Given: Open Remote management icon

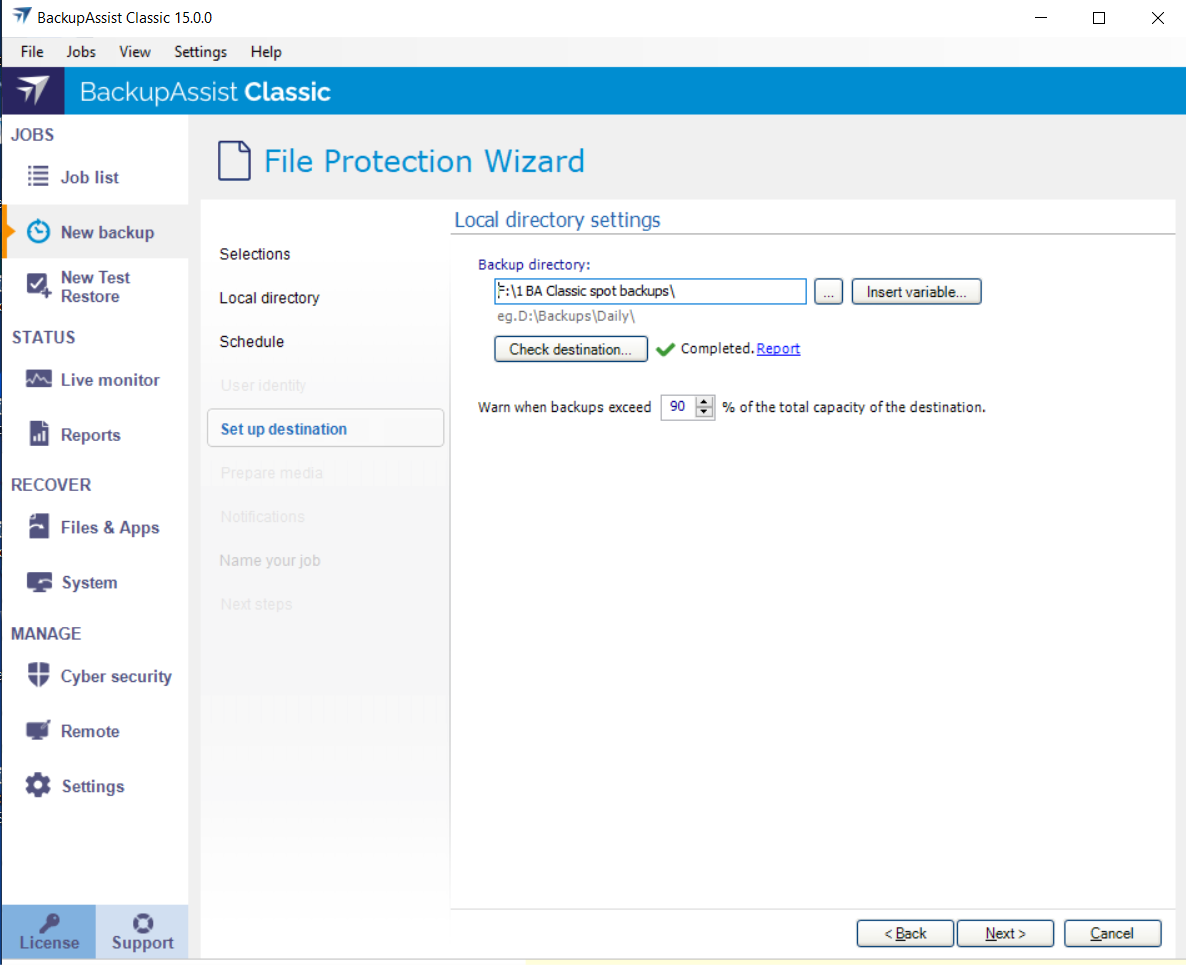Looking at the screenshot, I should click(x=38, y=731).
